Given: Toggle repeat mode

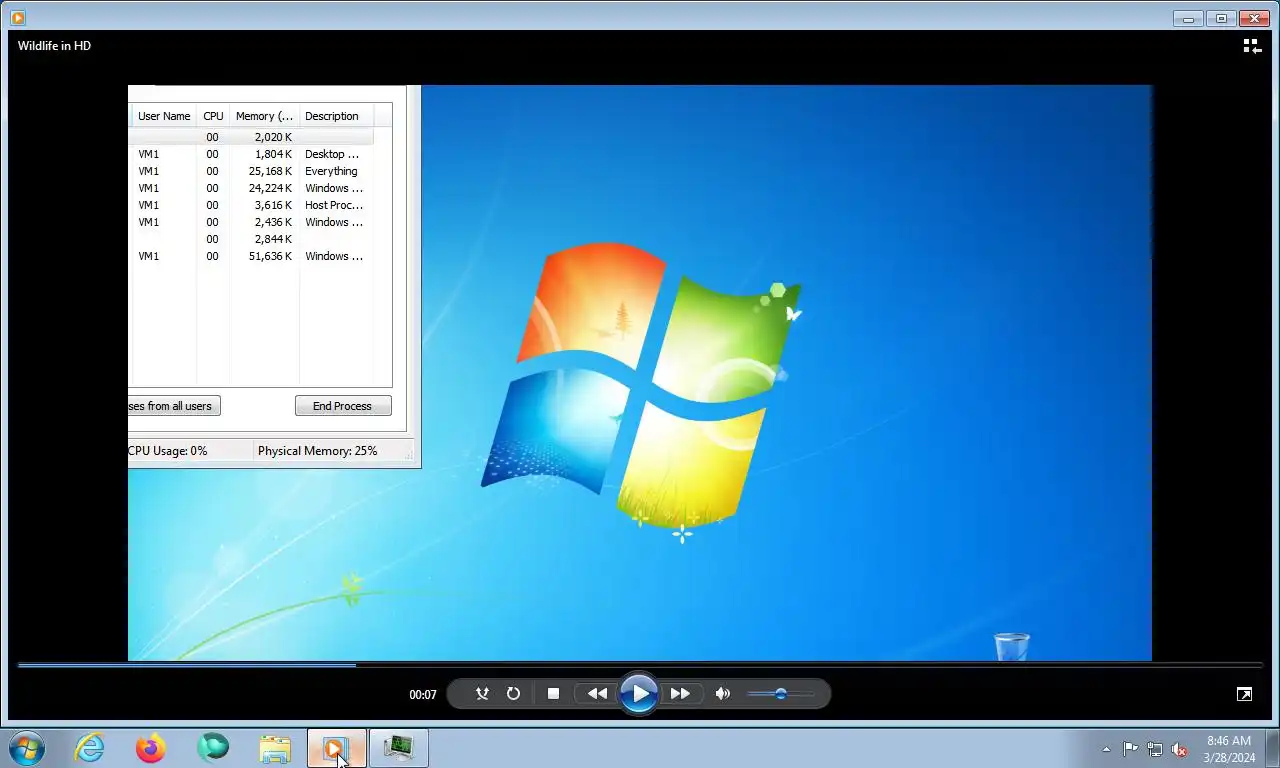Looking at the screenshot, I should 513,694.
